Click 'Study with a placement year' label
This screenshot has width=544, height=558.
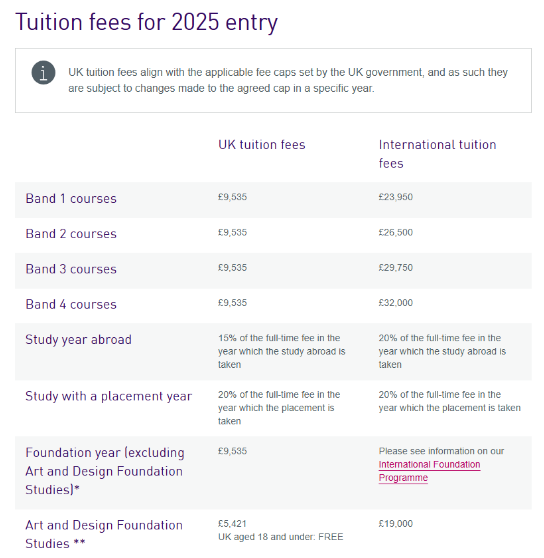click(109, 396)
